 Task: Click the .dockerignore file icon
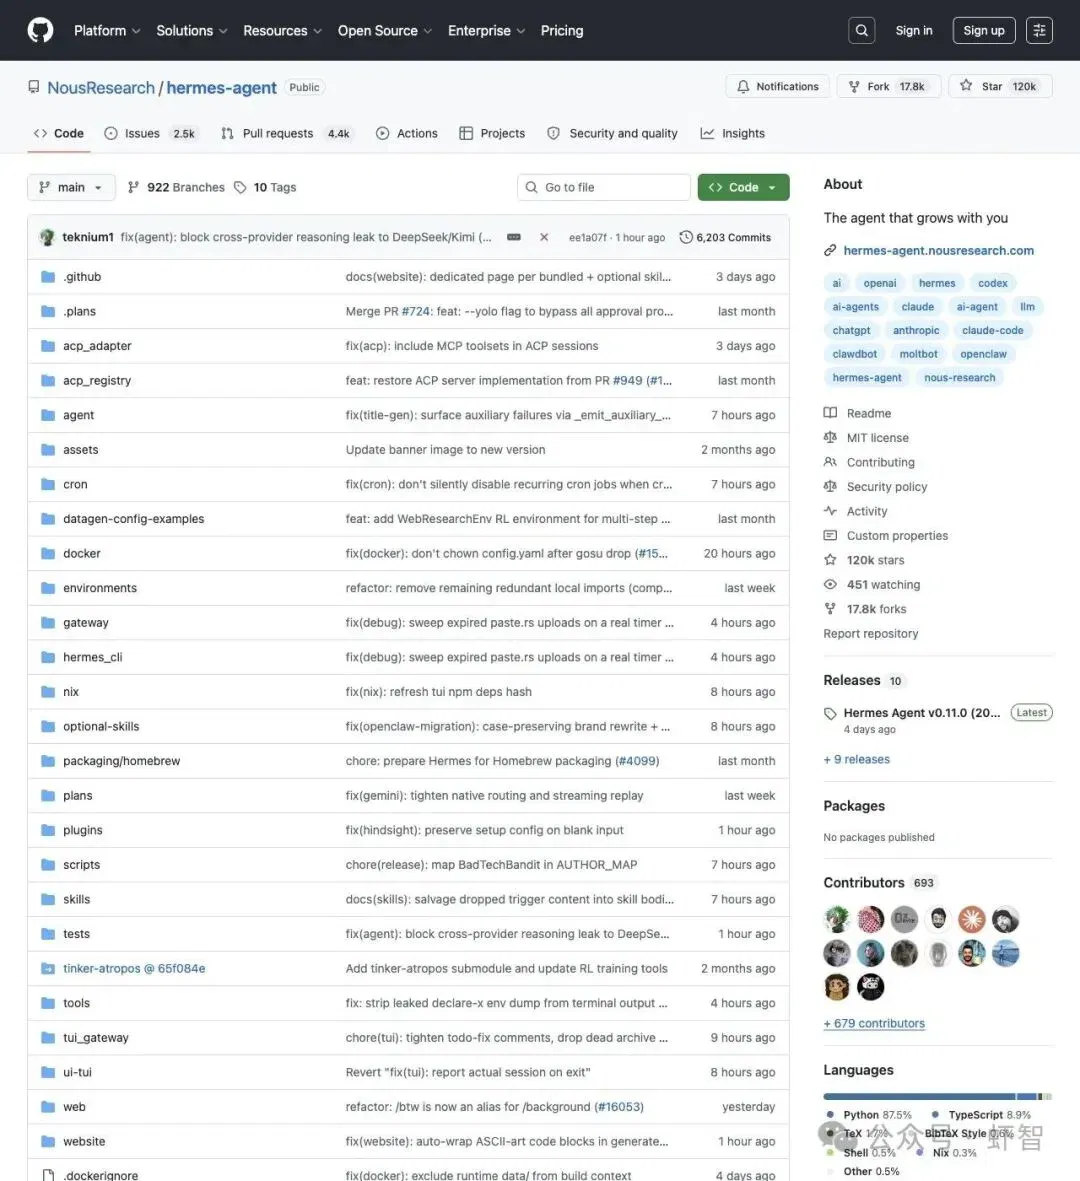pos(48,1175)
